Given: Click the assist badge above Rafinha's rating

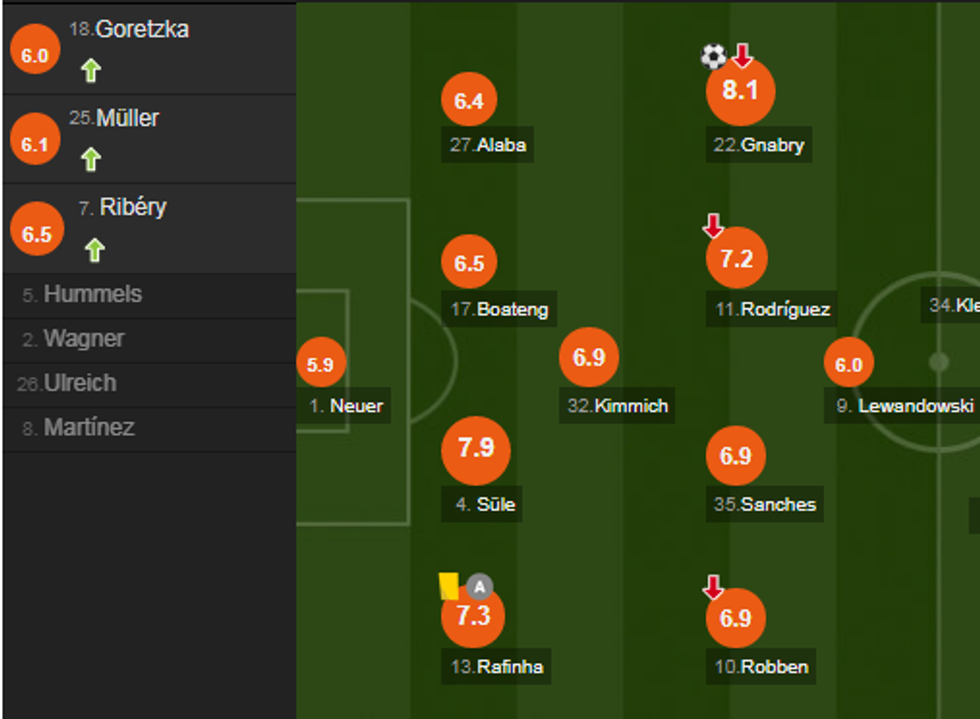Looking at the screenshot, I should click(x=480, y=587).
